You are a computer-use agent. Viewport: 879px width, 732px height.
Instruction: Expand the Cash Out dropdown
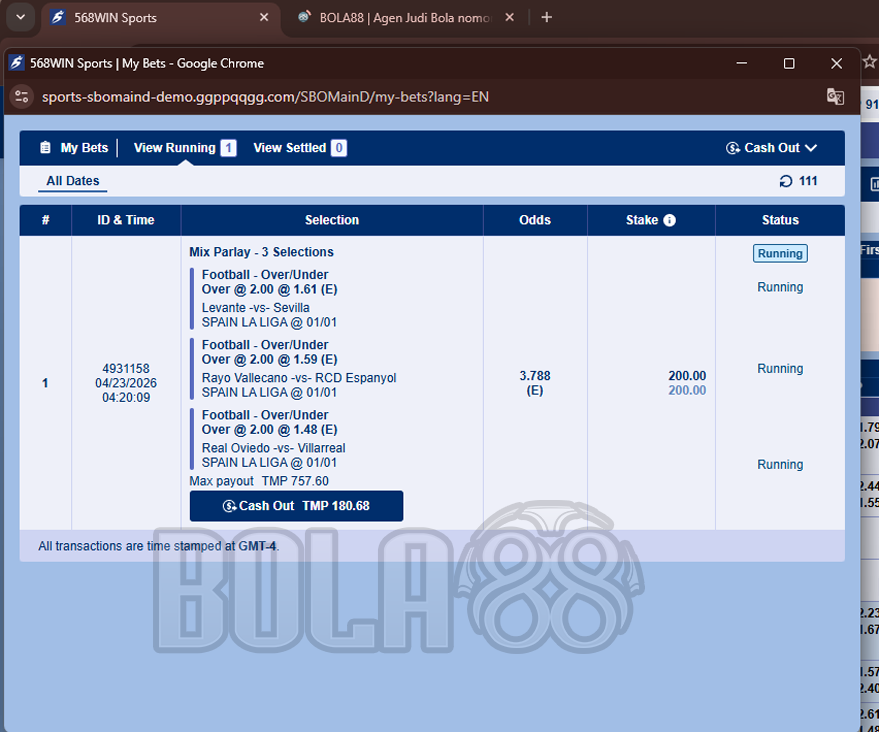click(771, 148)
